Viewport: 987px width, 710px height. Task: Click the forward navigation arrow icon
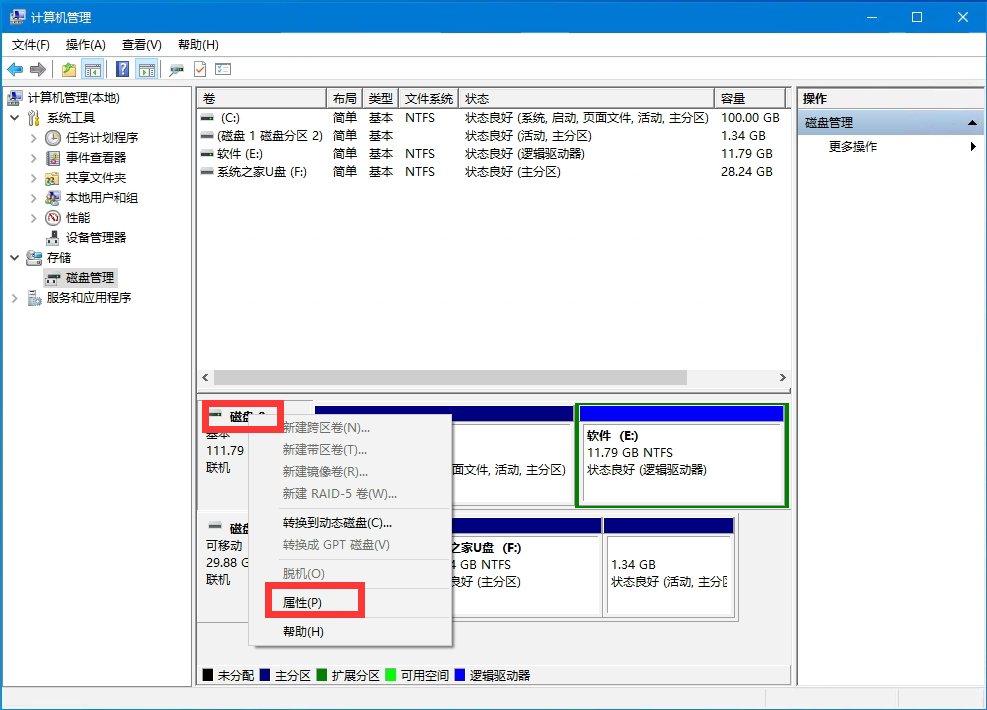pyautogui.click(x=36, y=68)
